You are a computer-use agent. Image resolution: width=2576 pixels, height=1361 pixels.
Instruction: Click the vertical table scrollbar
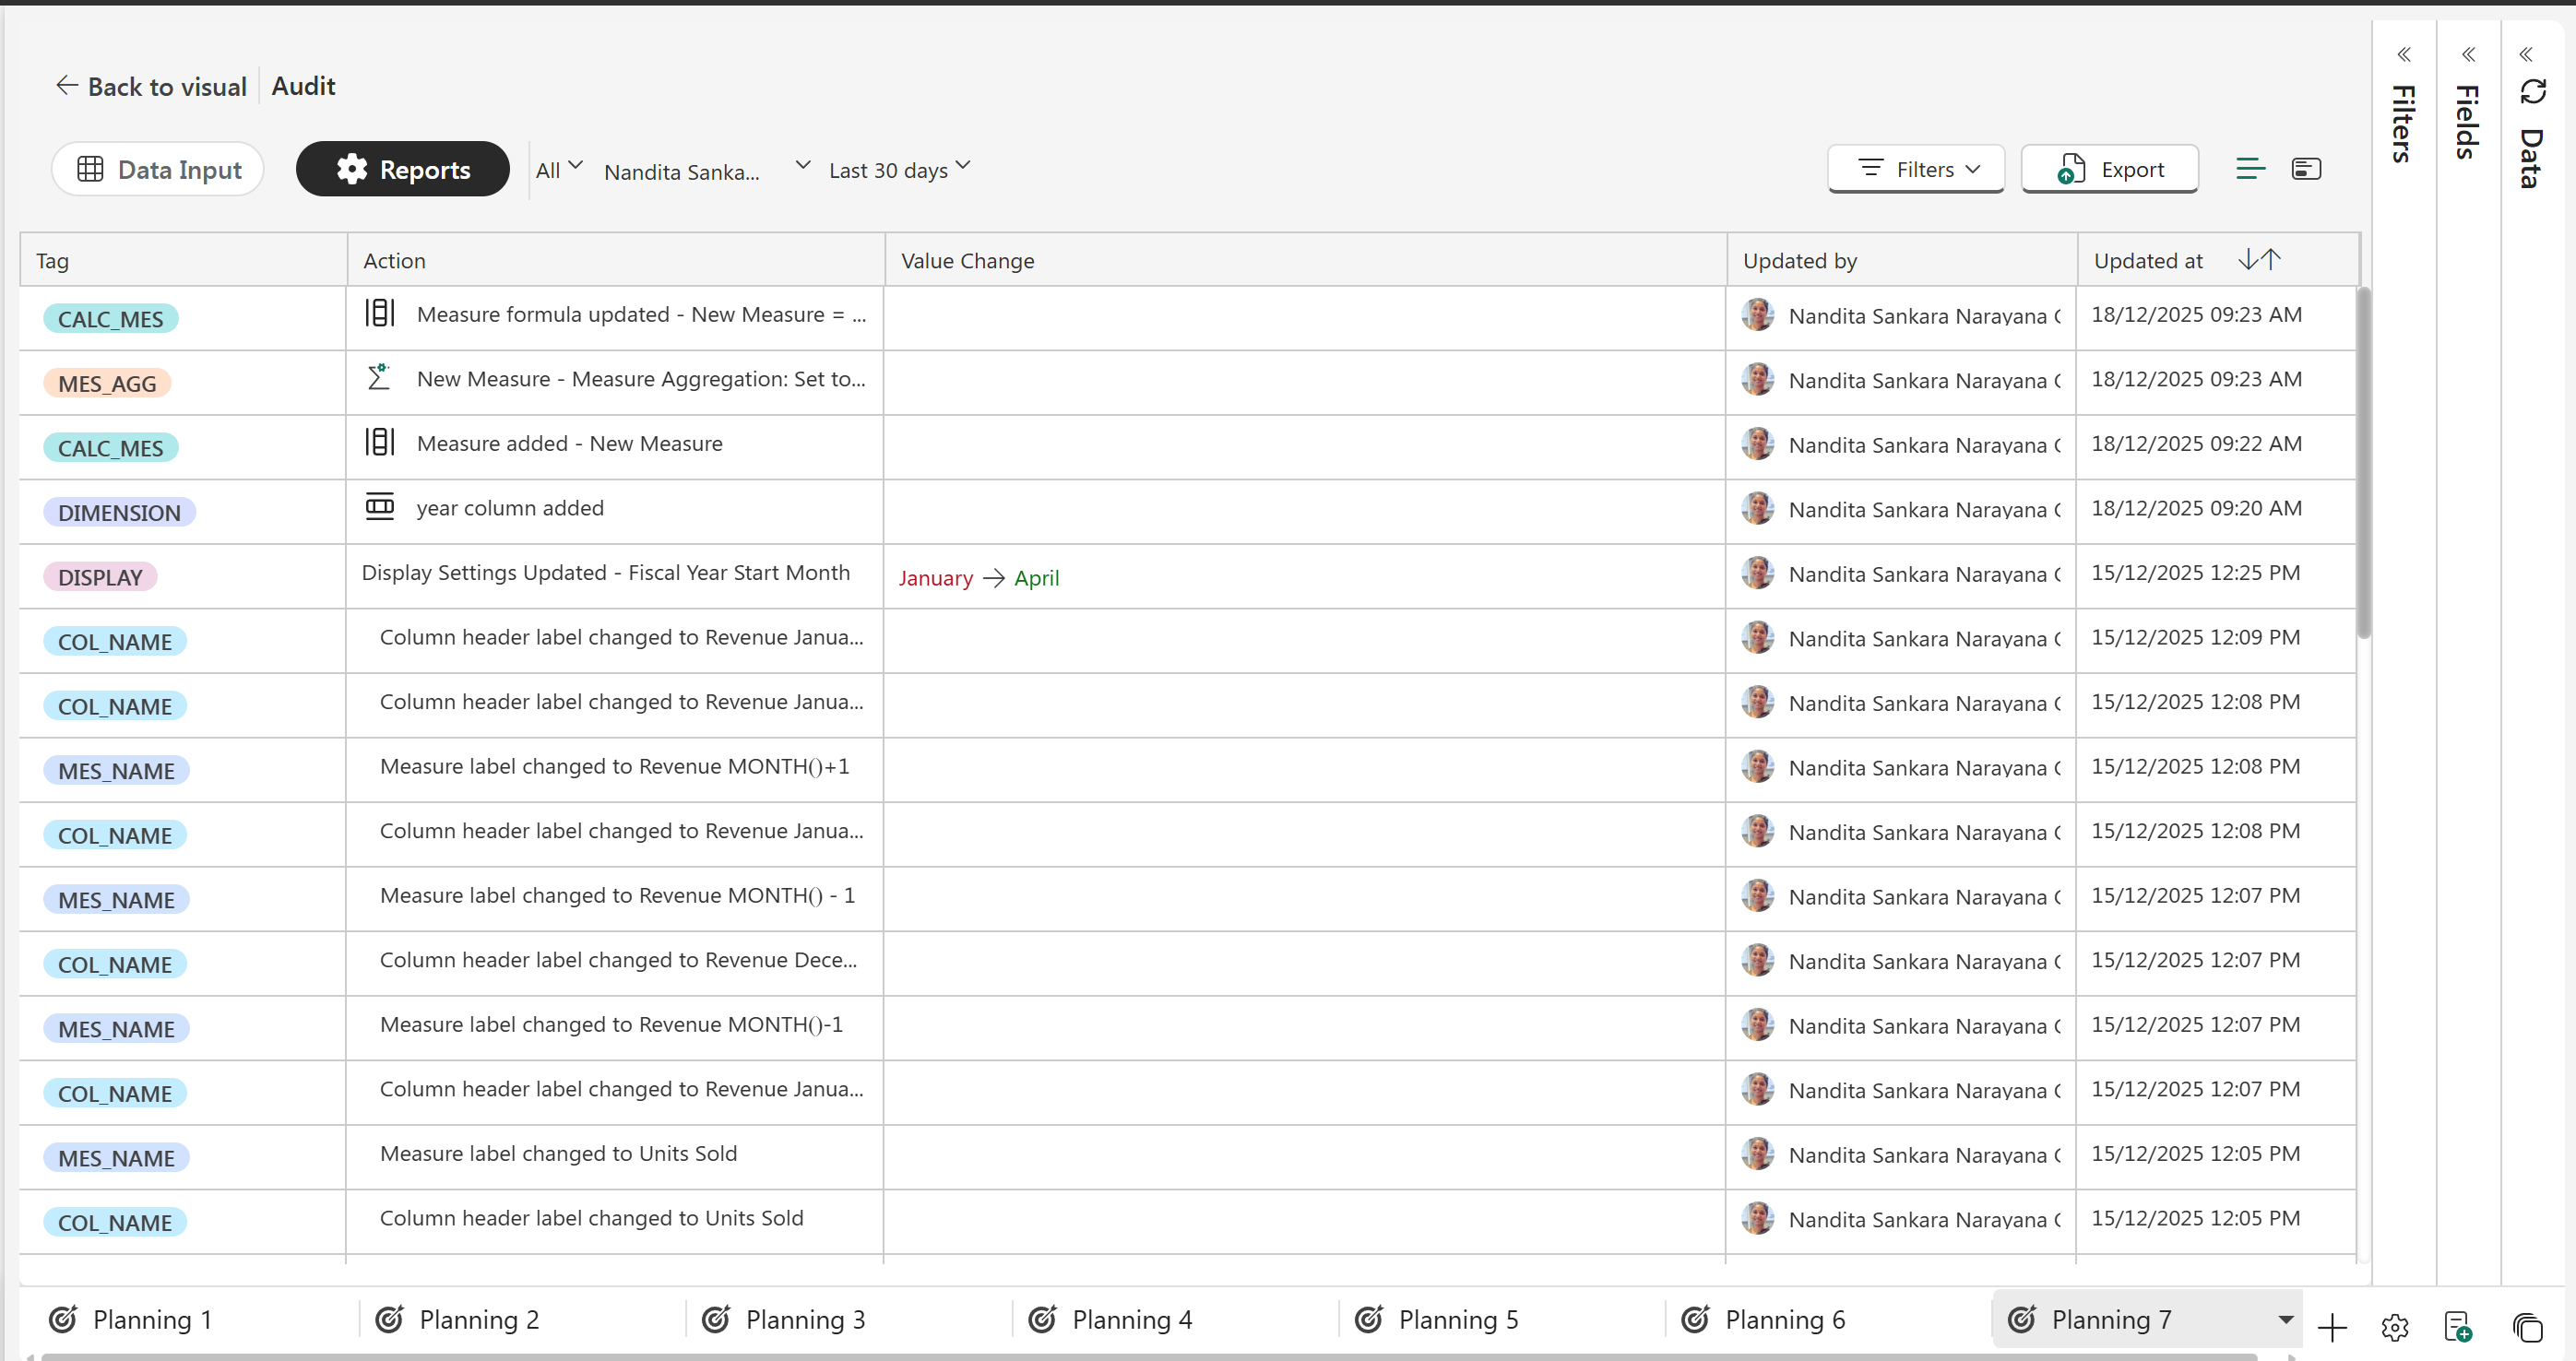coord(2364,462)
